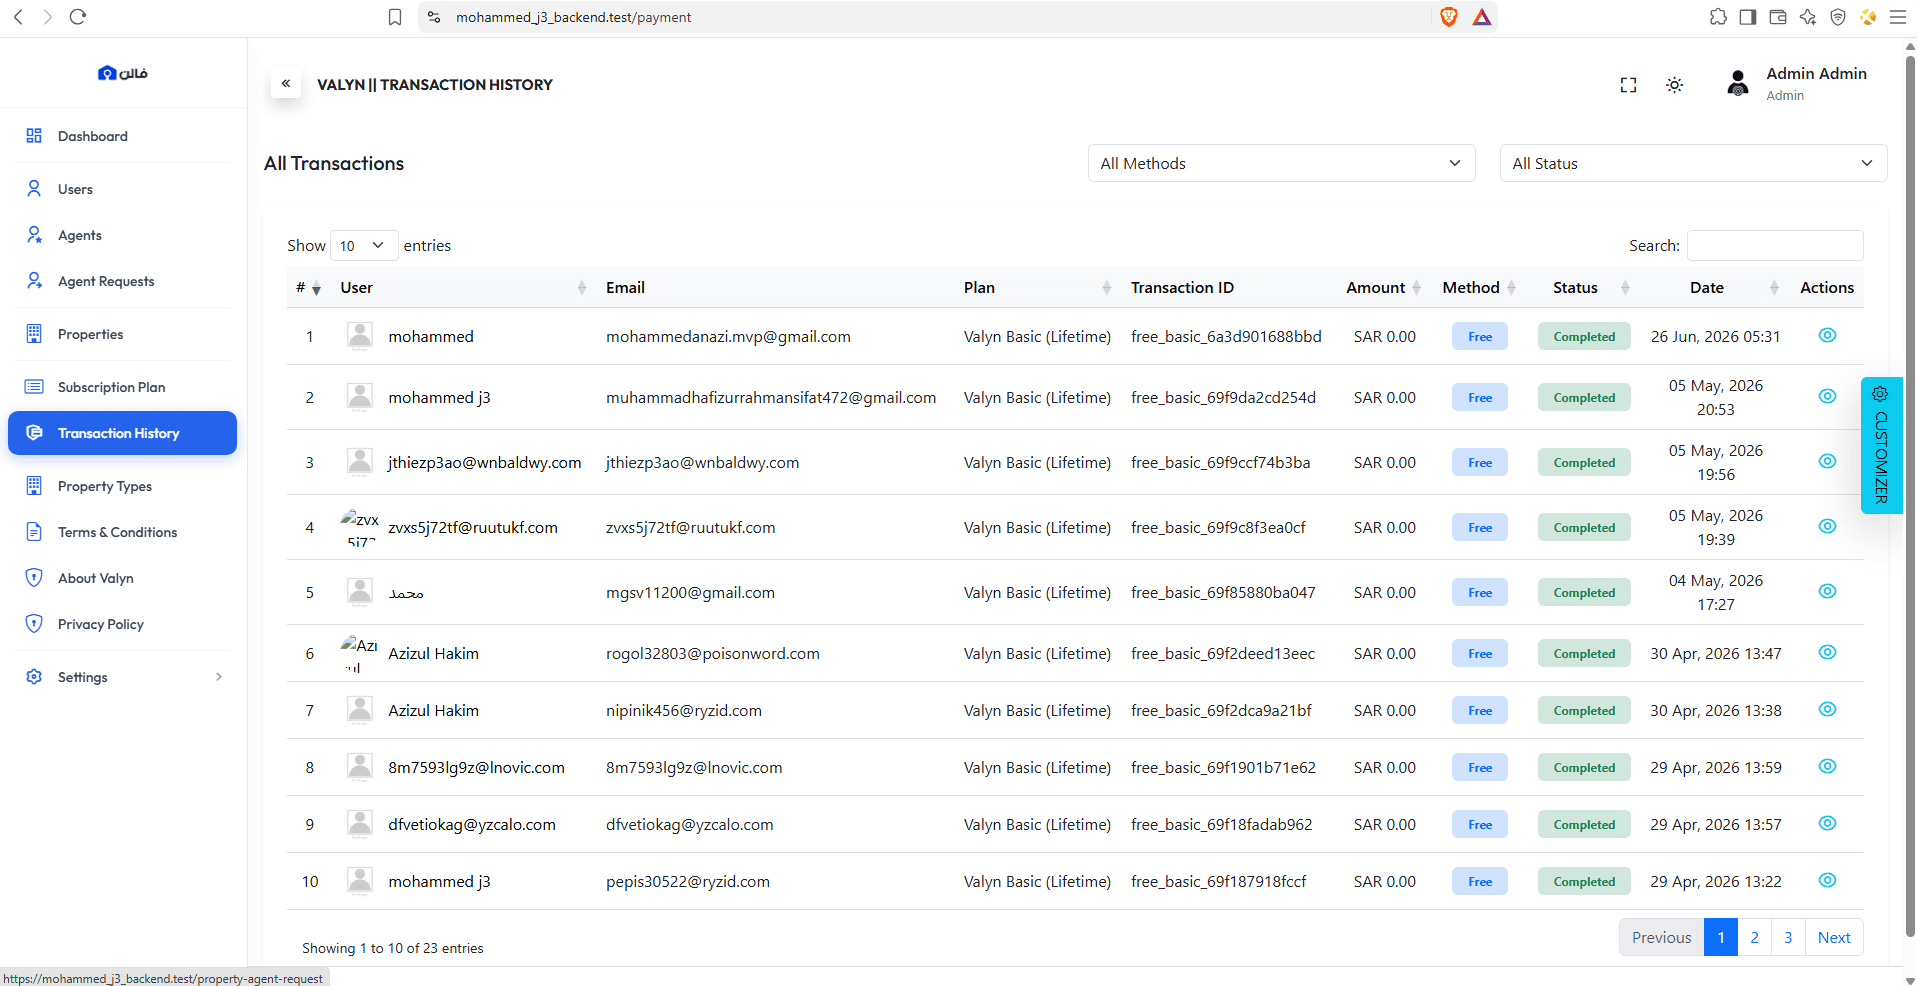This screenshot has height=986, width=1917.
Task: Click Completed badge for nipinik456@ryzid.com row
Action: [1584, 710]
